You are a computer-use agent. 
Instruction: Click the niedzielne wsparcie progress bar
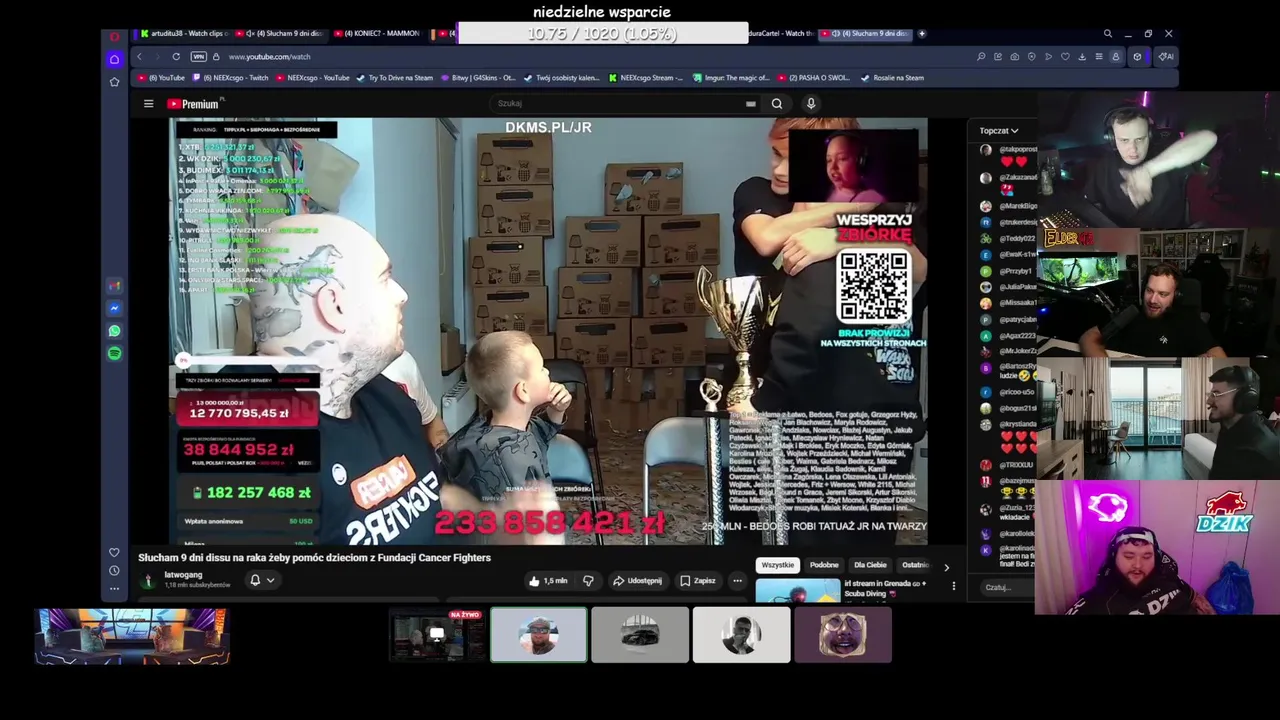pos(602,34)
